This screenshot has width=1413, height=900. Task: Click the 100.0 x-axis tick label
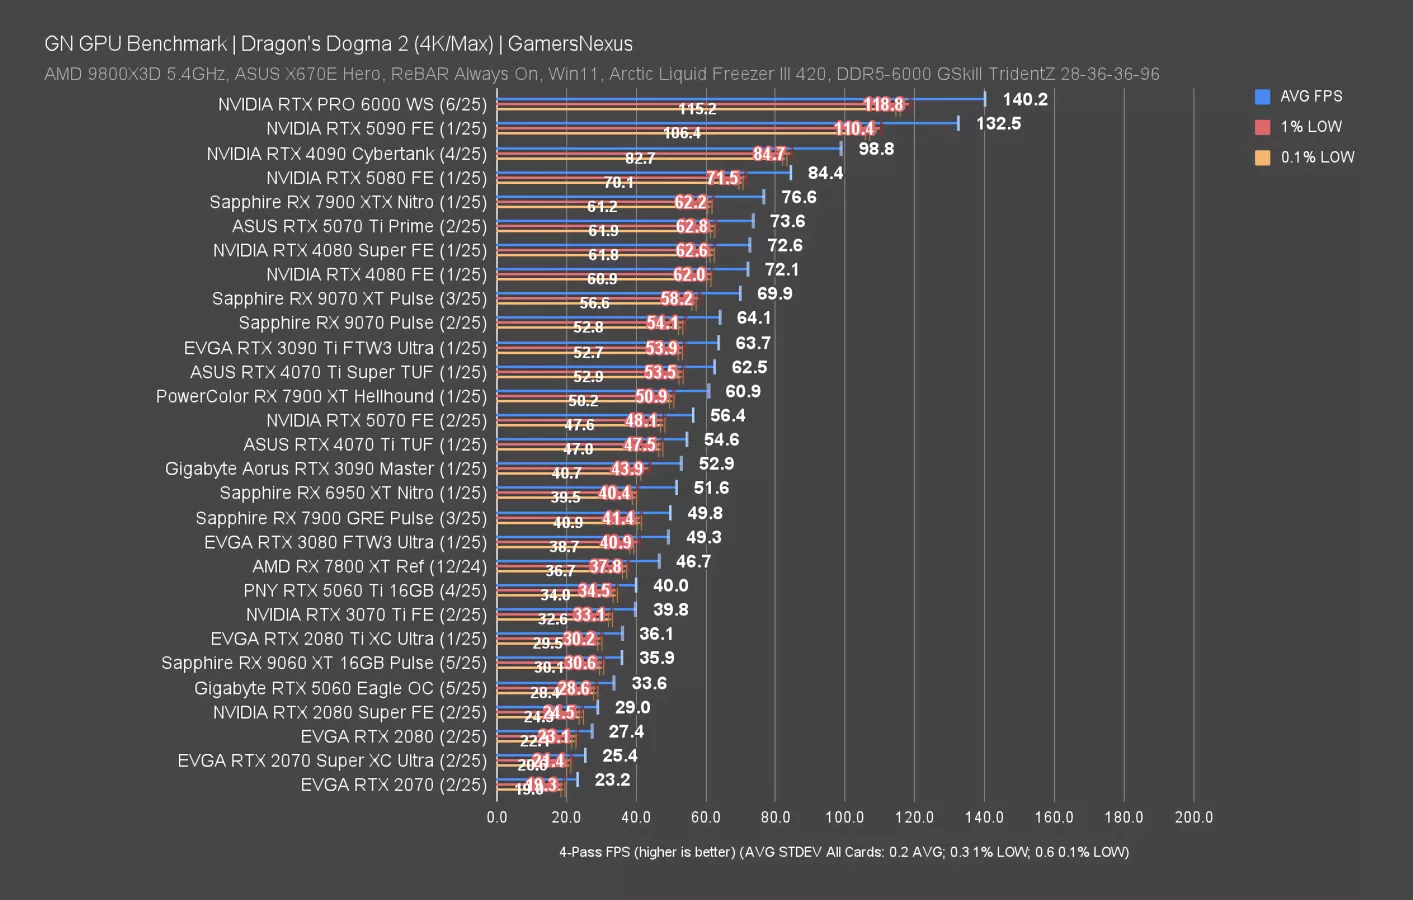(844, 817)
